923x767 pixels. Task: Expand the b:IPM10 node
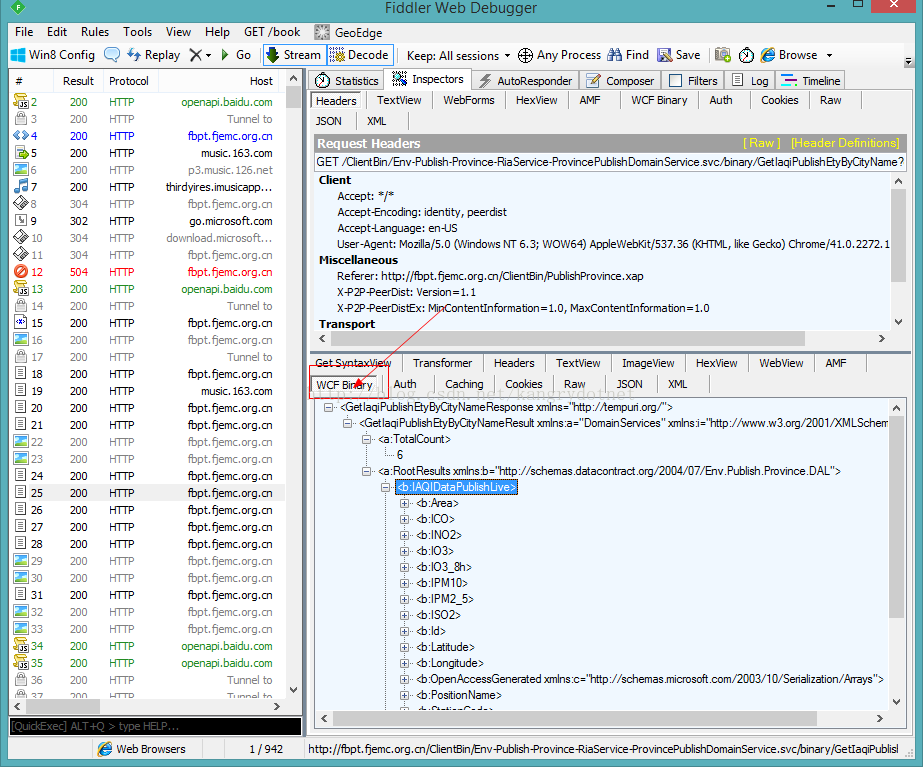point(404,583)
